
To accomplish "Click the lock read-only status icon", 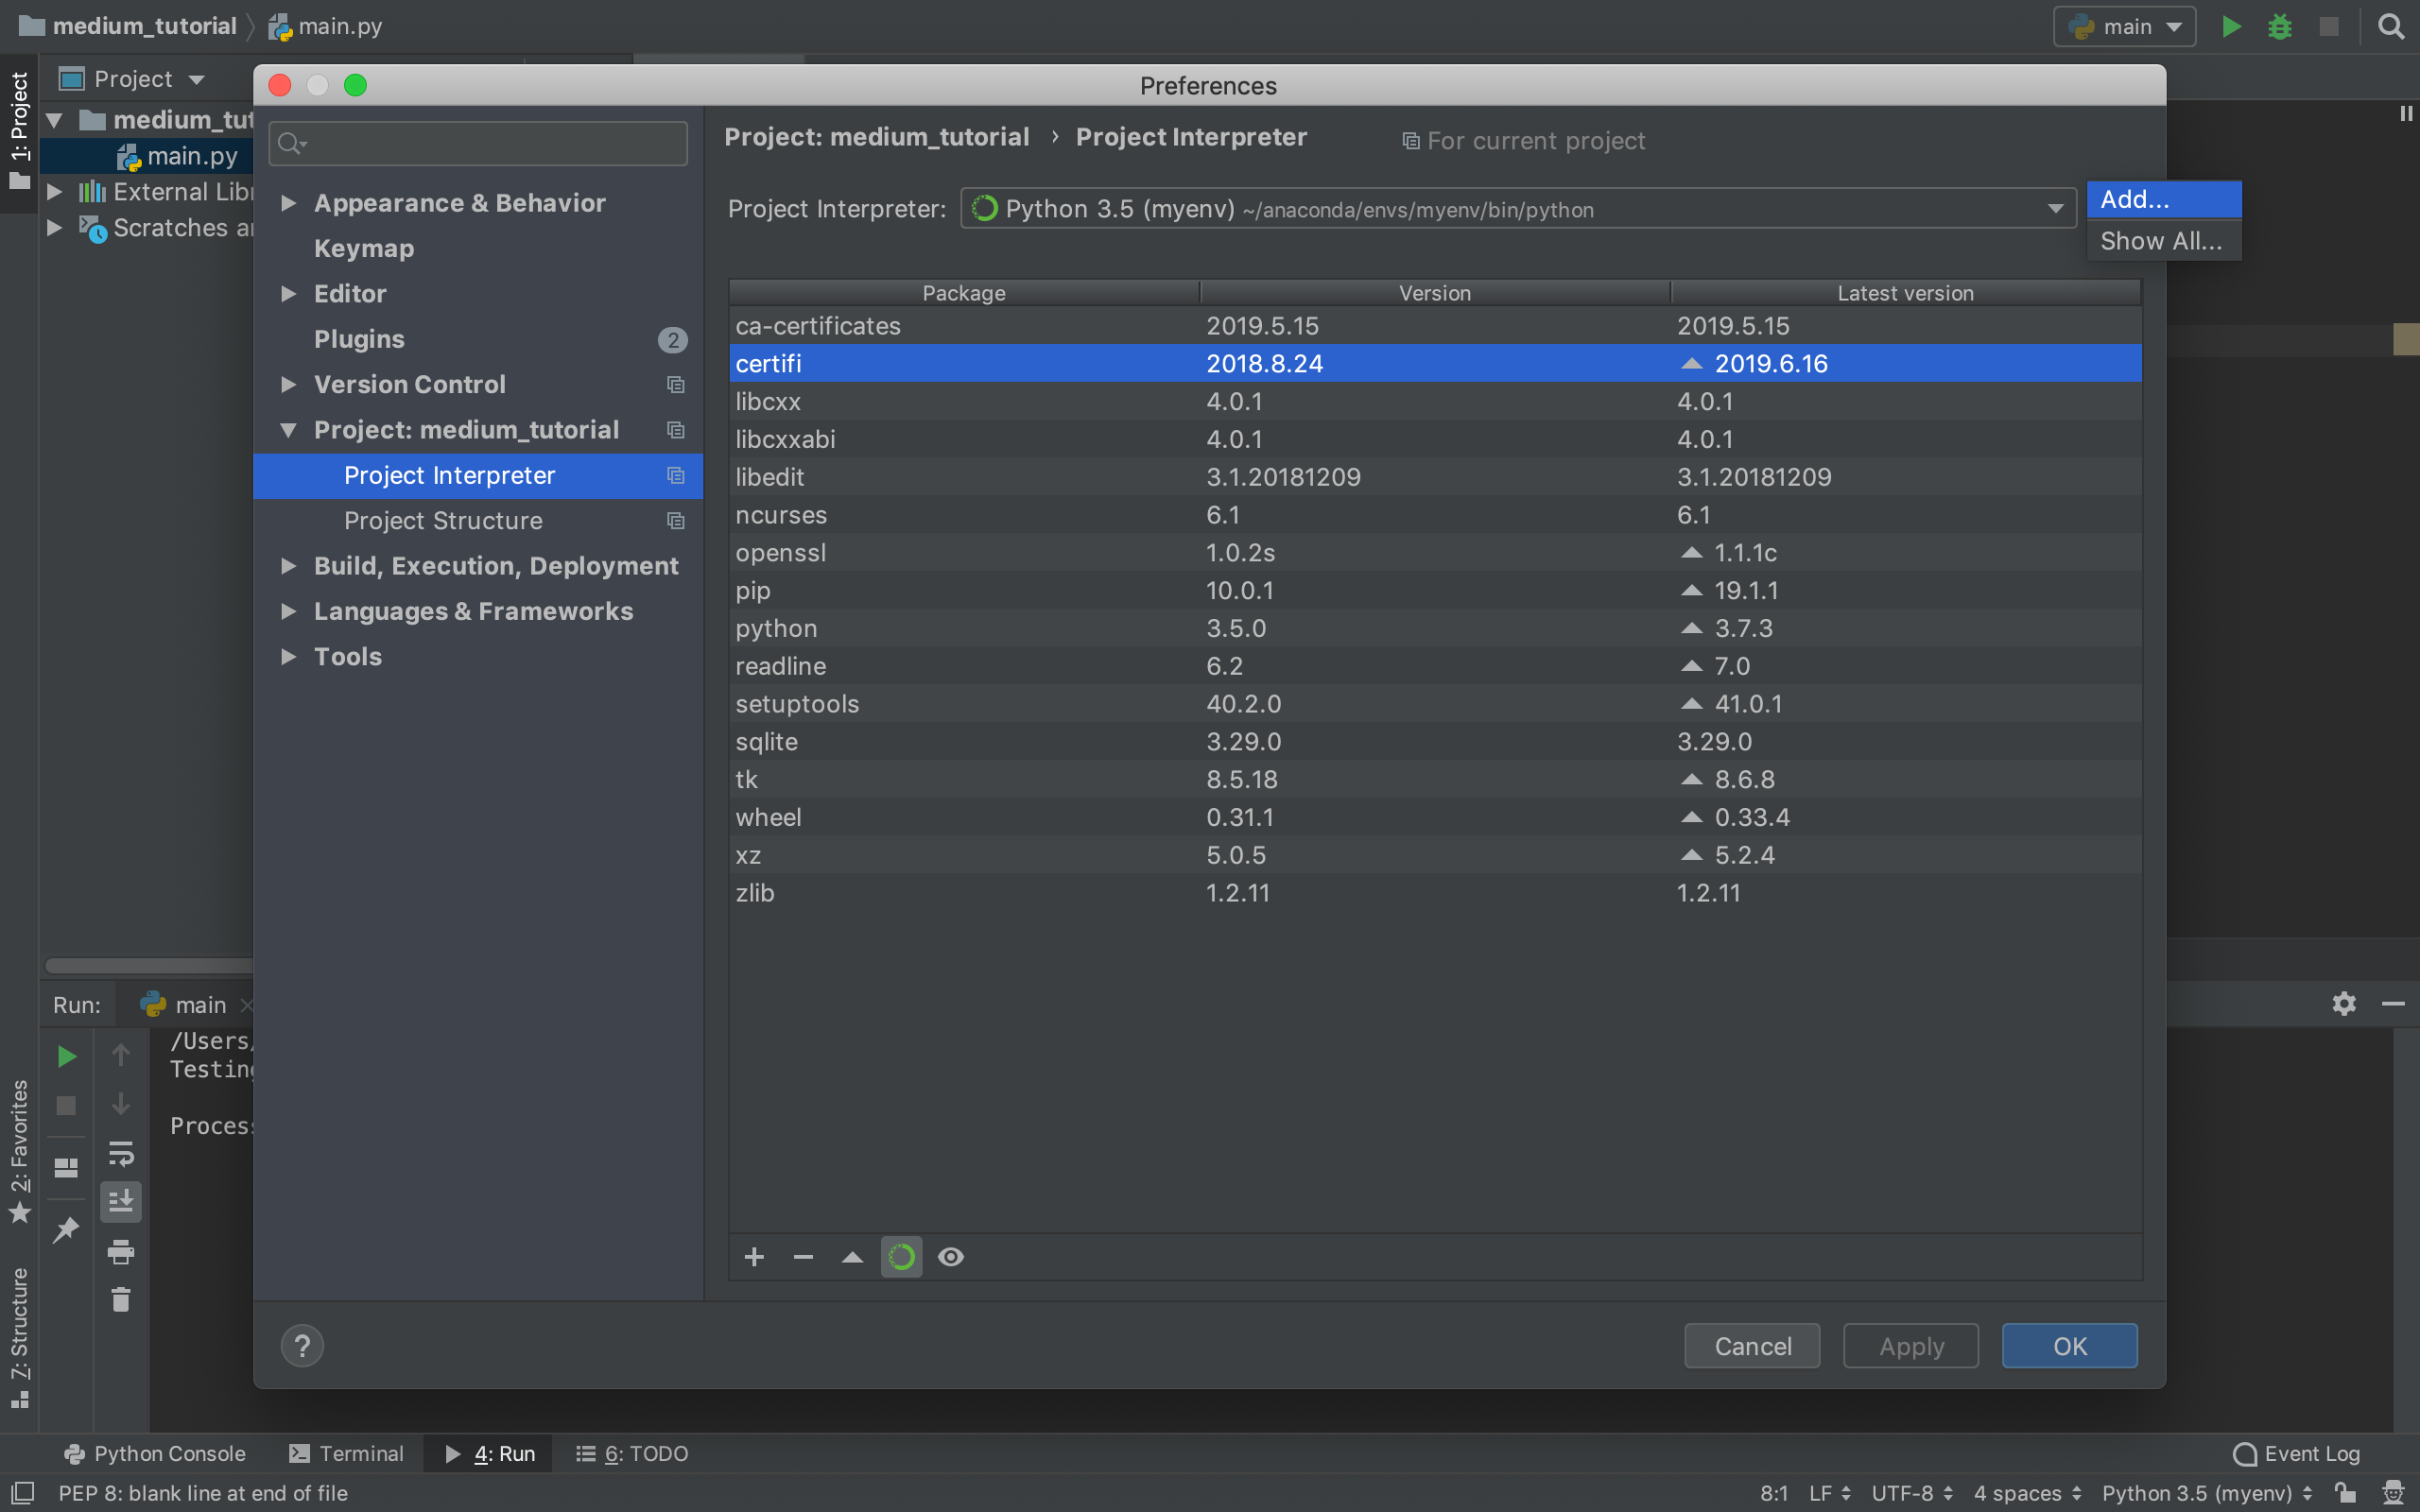I will point(2346,1493).
